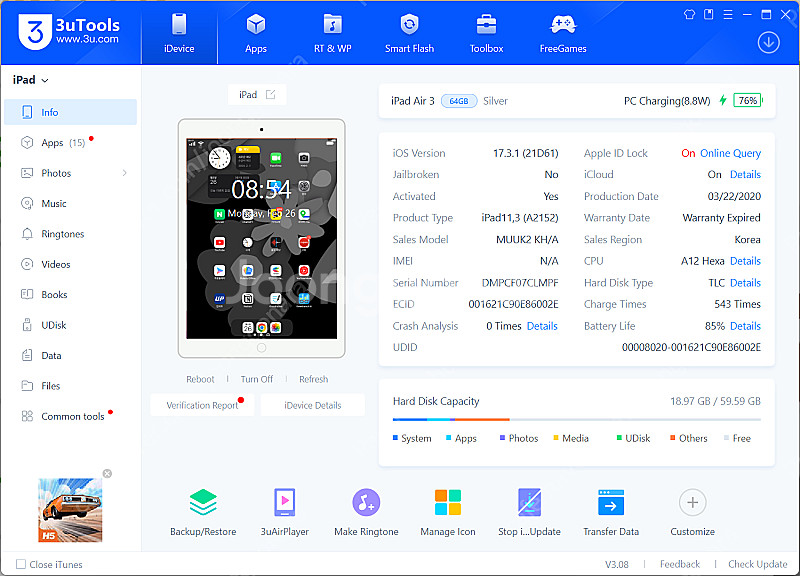The height and width of the screenshot is (576, 800).
Task: Select Music in the sidebar
Action: point(70,204)
